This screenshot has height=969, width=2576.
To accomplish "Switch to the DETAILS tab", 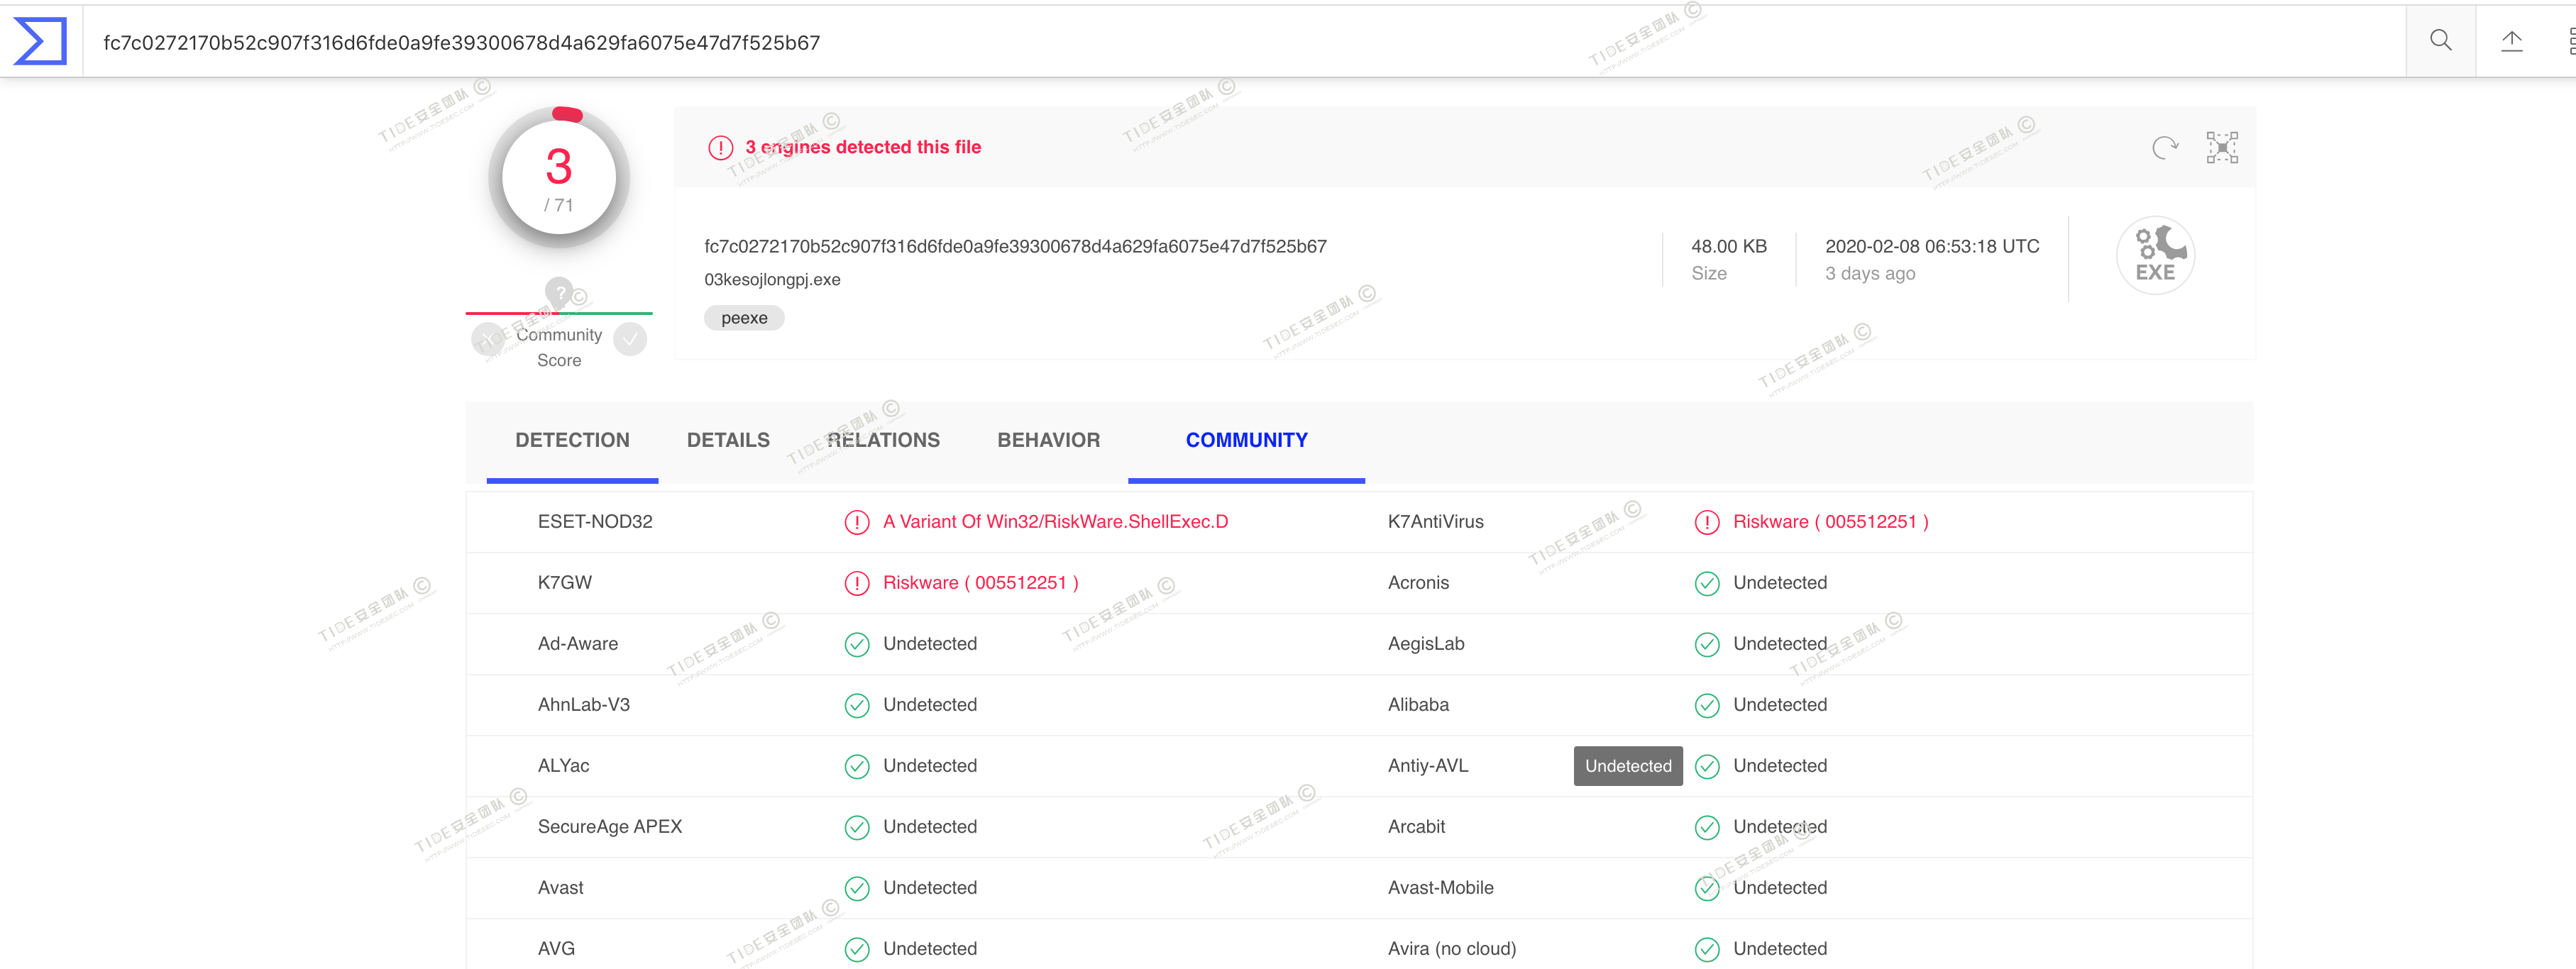I will coord(728,440).
